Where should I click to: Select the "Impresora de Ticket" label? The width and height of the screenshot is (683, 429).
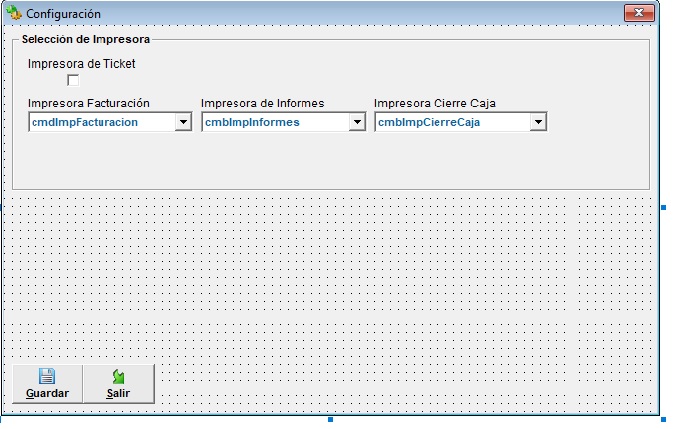(81, 64)
